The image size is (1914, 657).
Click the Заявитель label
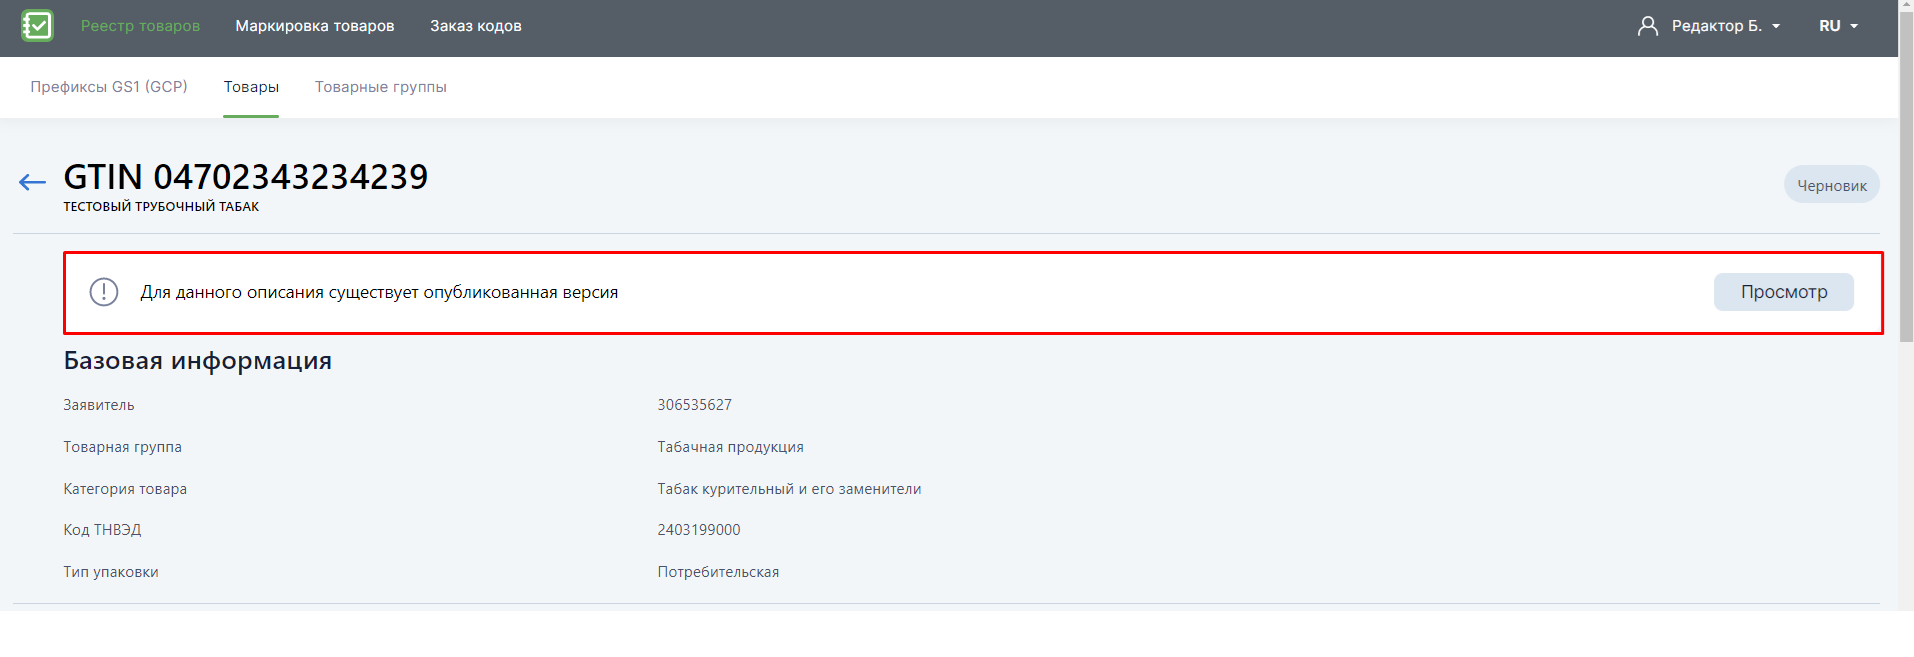pos(99,405)
